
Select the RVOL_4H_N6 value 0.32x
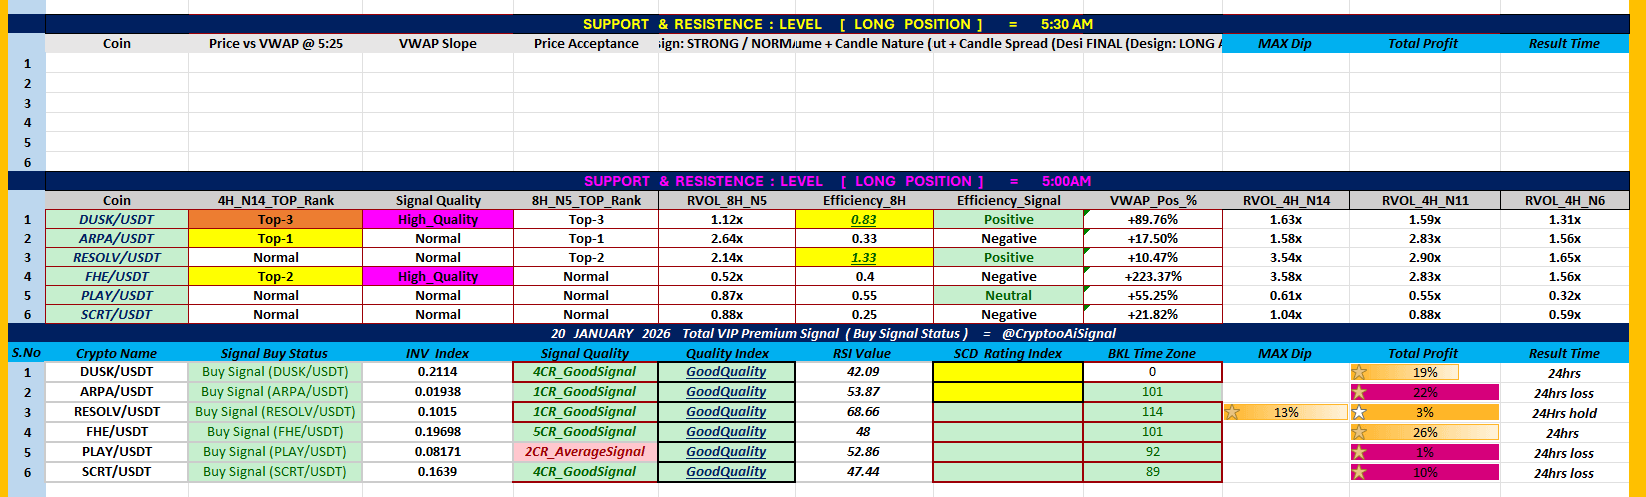pos(1565,296)
